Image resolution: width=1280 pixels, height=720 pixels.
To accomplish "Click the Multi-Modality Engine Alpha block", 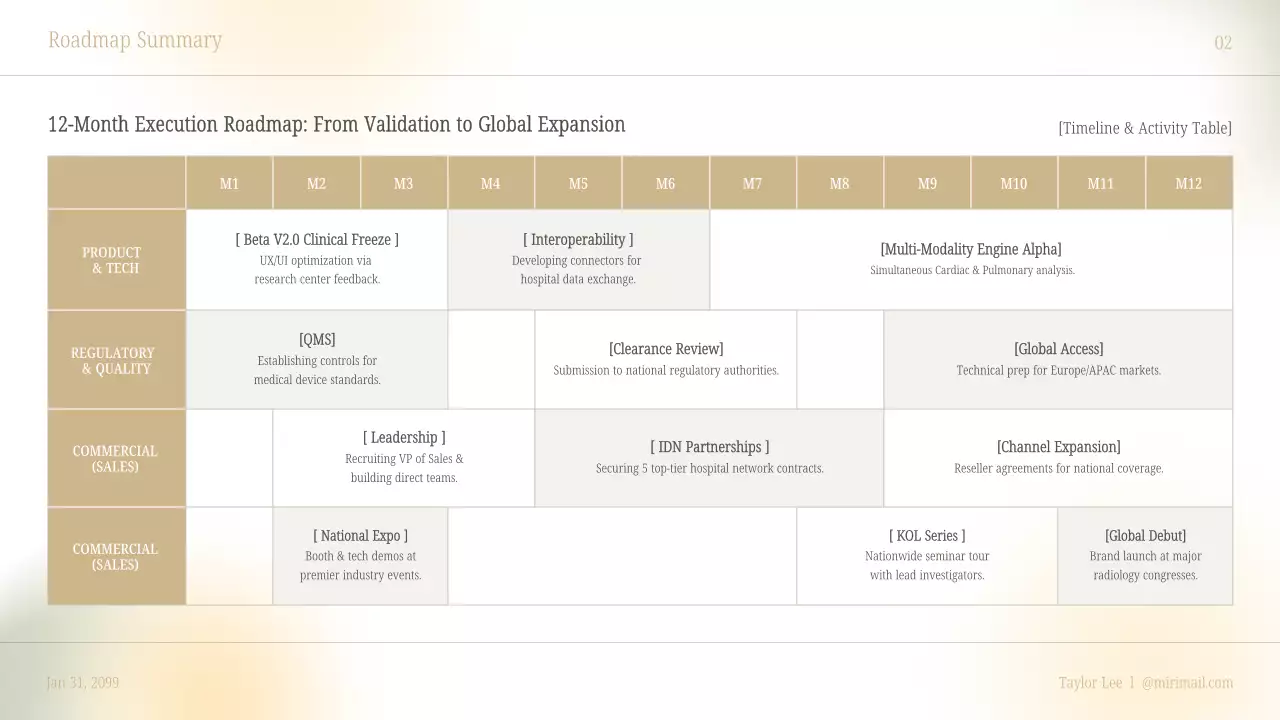I will click(x=971, y=259).
